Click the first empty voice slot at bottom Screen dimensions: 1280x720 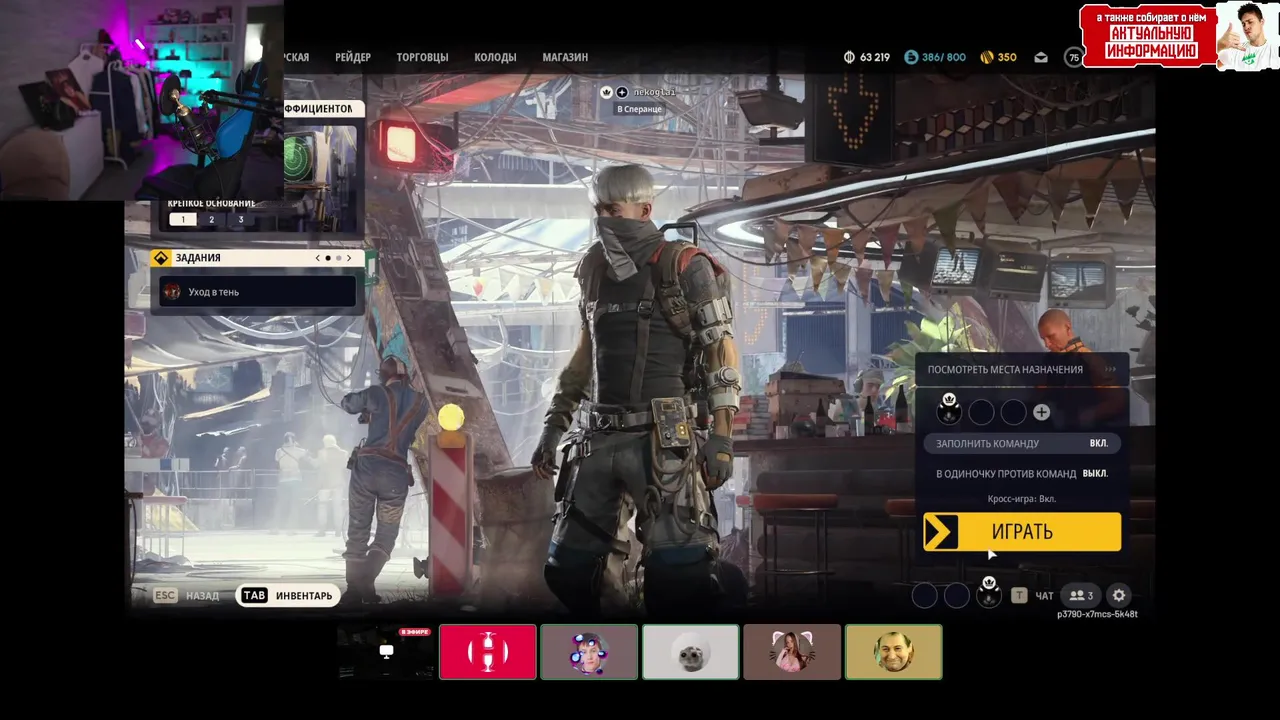coord(925,595)
